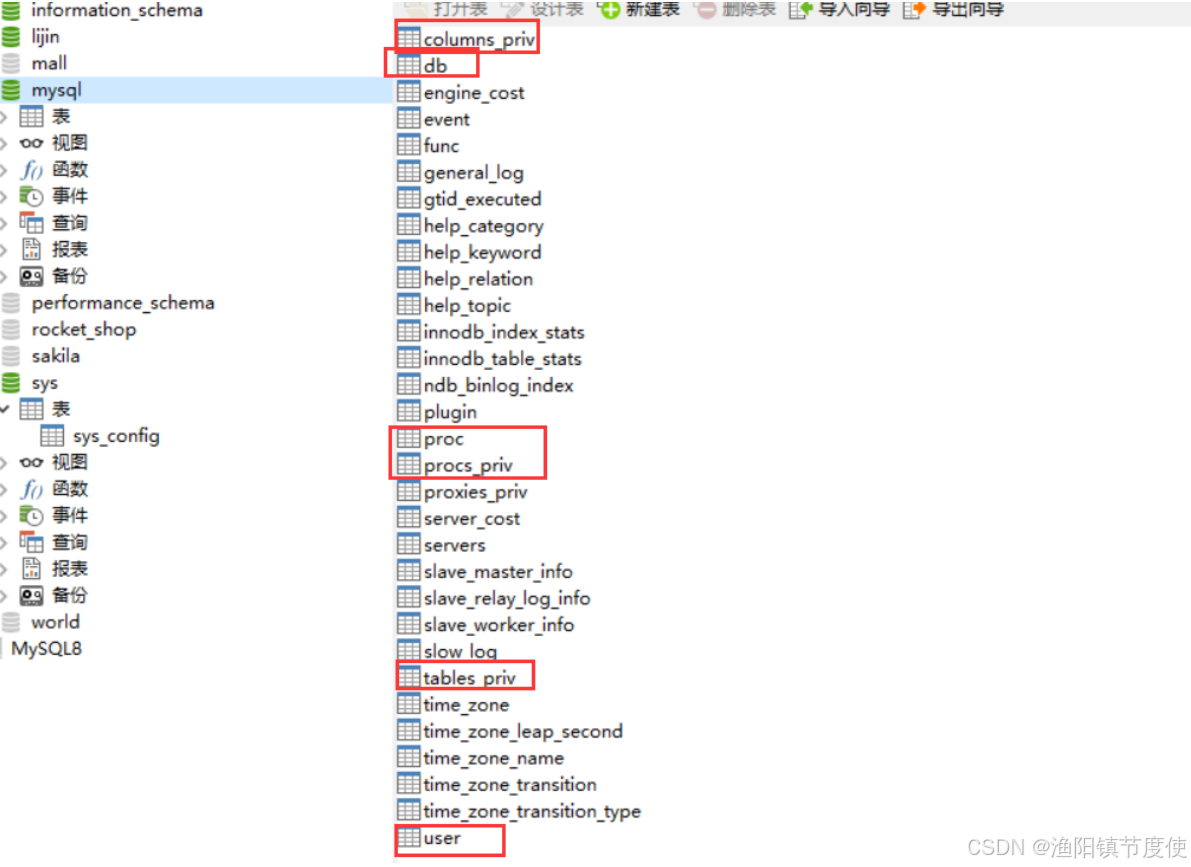Select the help_category table
Image resolution: width=1191 pixels, height=867 pixels.
point(484,226)
